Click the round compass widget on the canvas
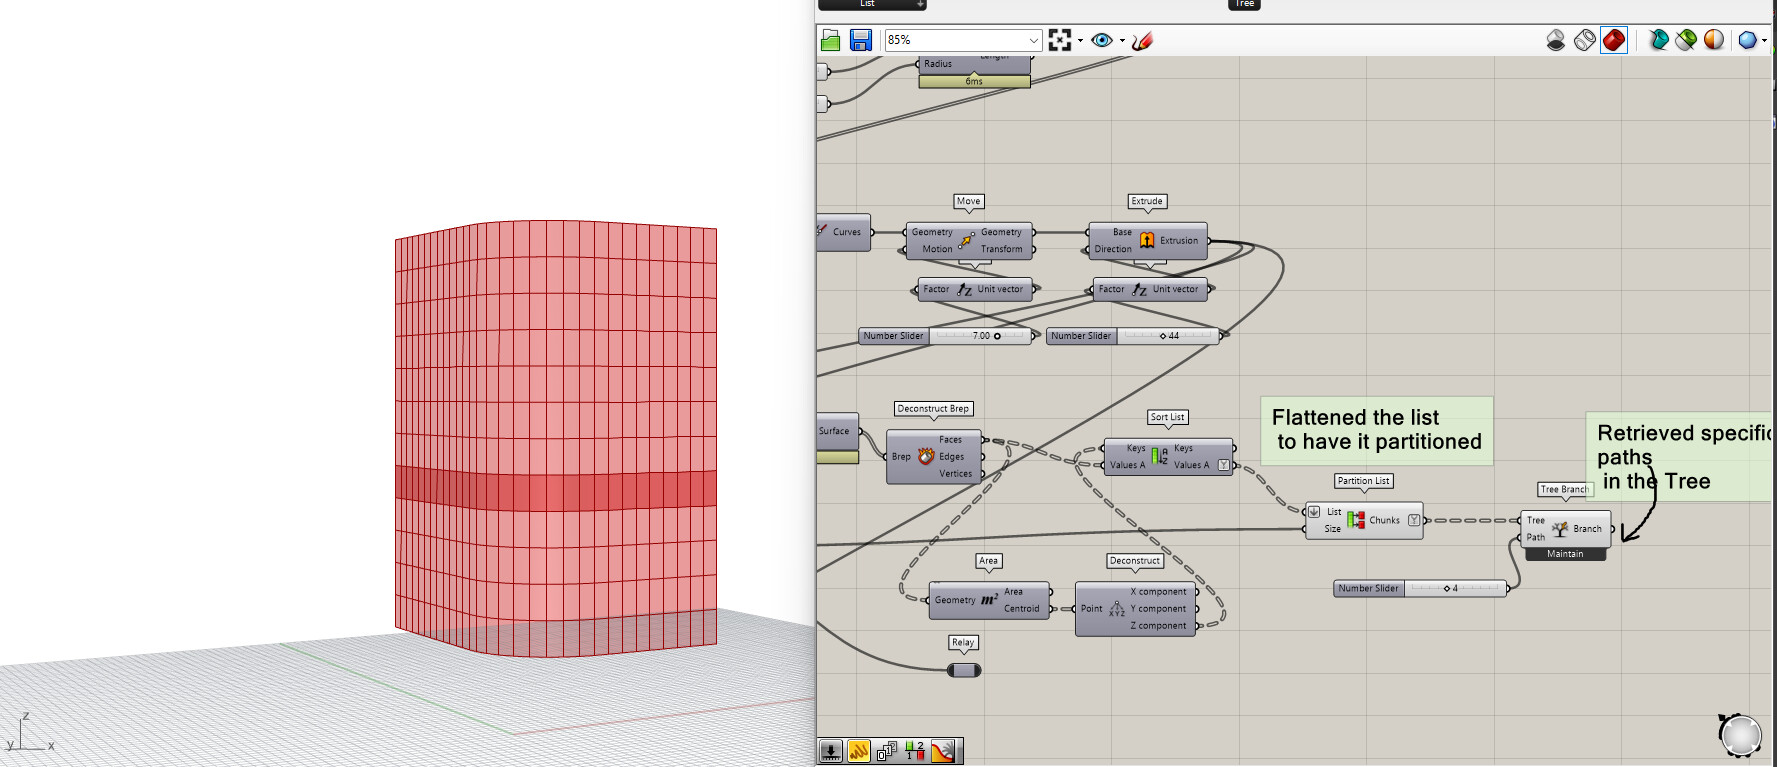The image size is (1777, 767). point(1740,735)
